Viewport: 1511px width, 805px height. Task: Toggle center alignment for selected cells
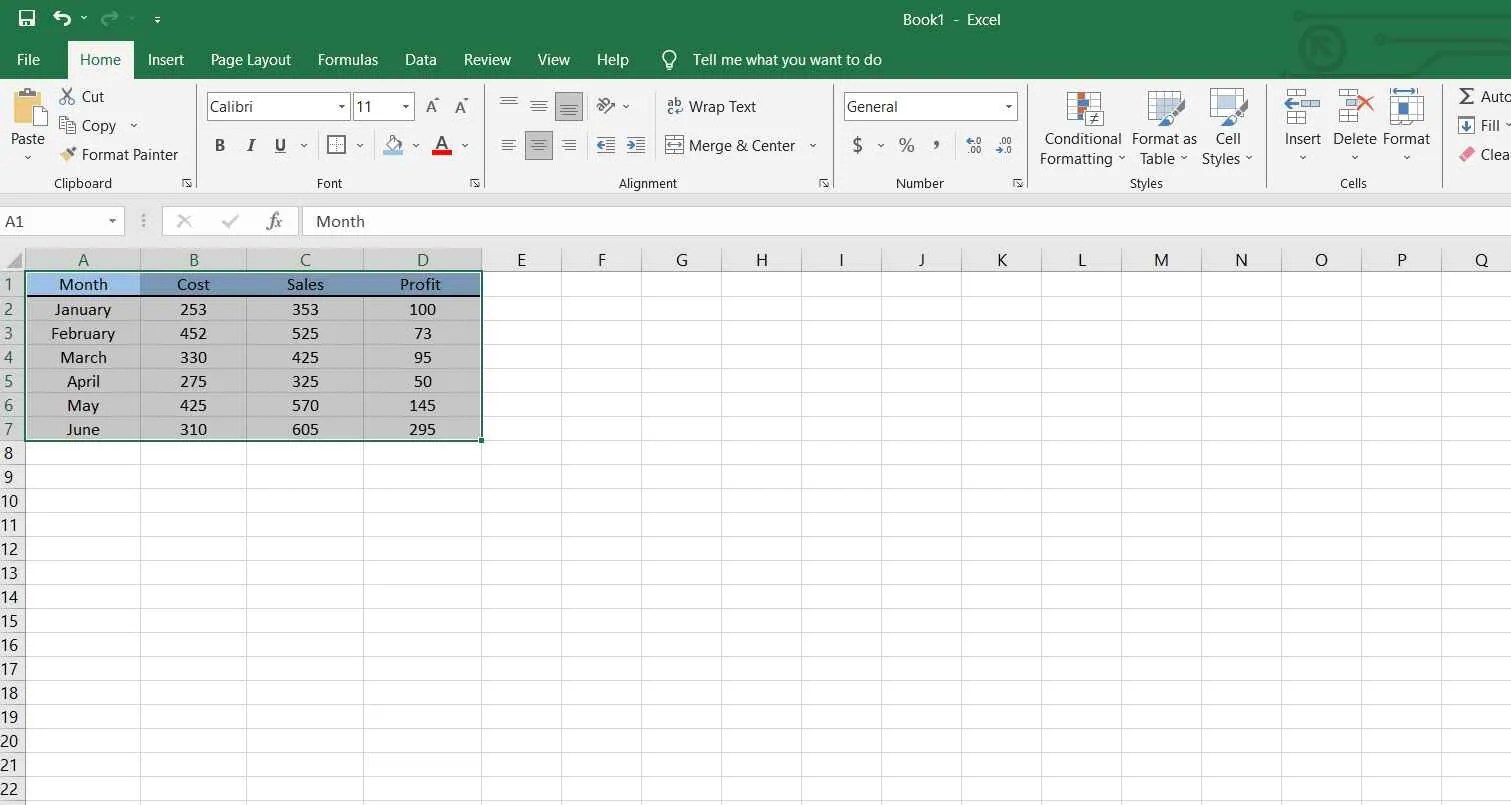pyautogui.click(x=538, y=145)
